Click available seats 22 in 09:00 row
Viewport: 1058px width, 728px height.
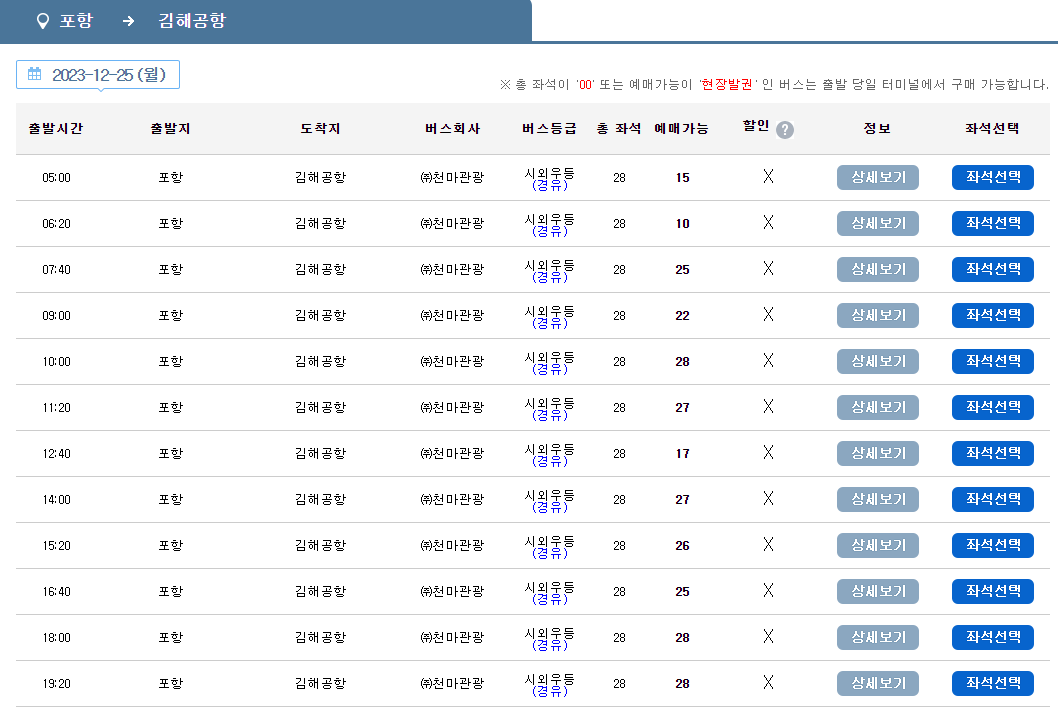(682, 315)
